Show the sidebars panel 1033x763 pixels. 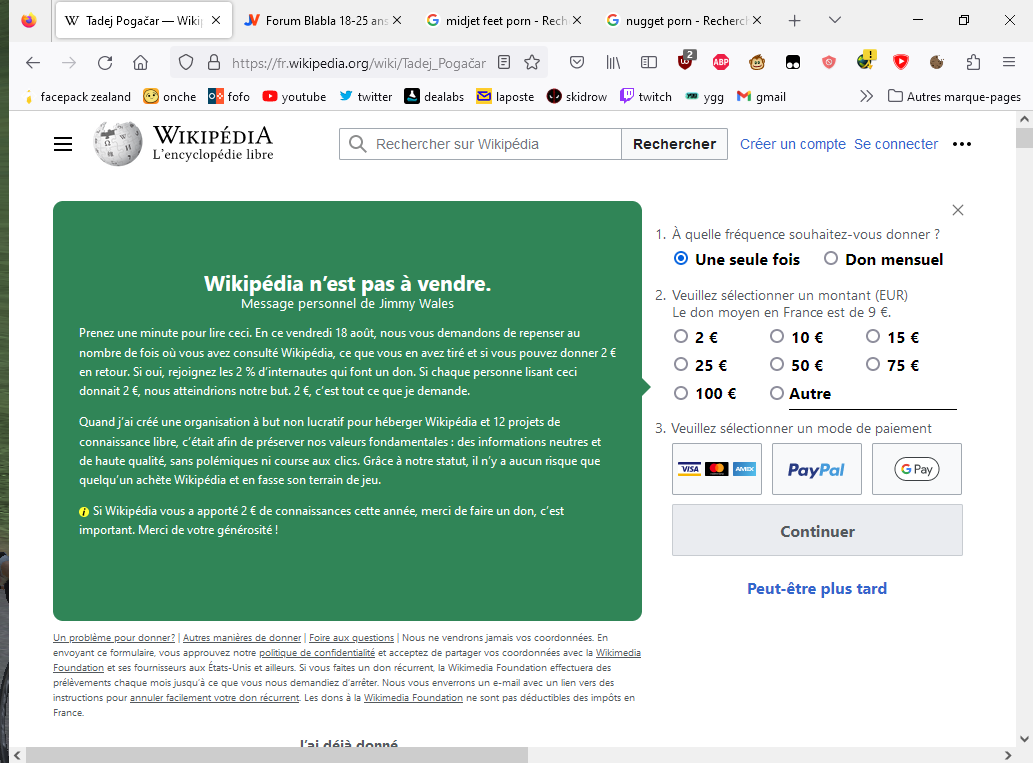[x=649, y=63]
